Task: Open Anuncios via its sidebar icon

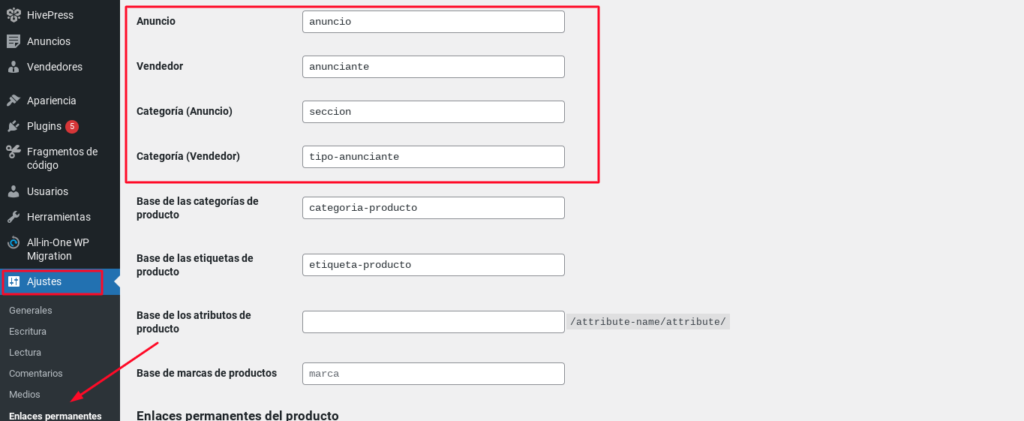Action: coord(13,41)
